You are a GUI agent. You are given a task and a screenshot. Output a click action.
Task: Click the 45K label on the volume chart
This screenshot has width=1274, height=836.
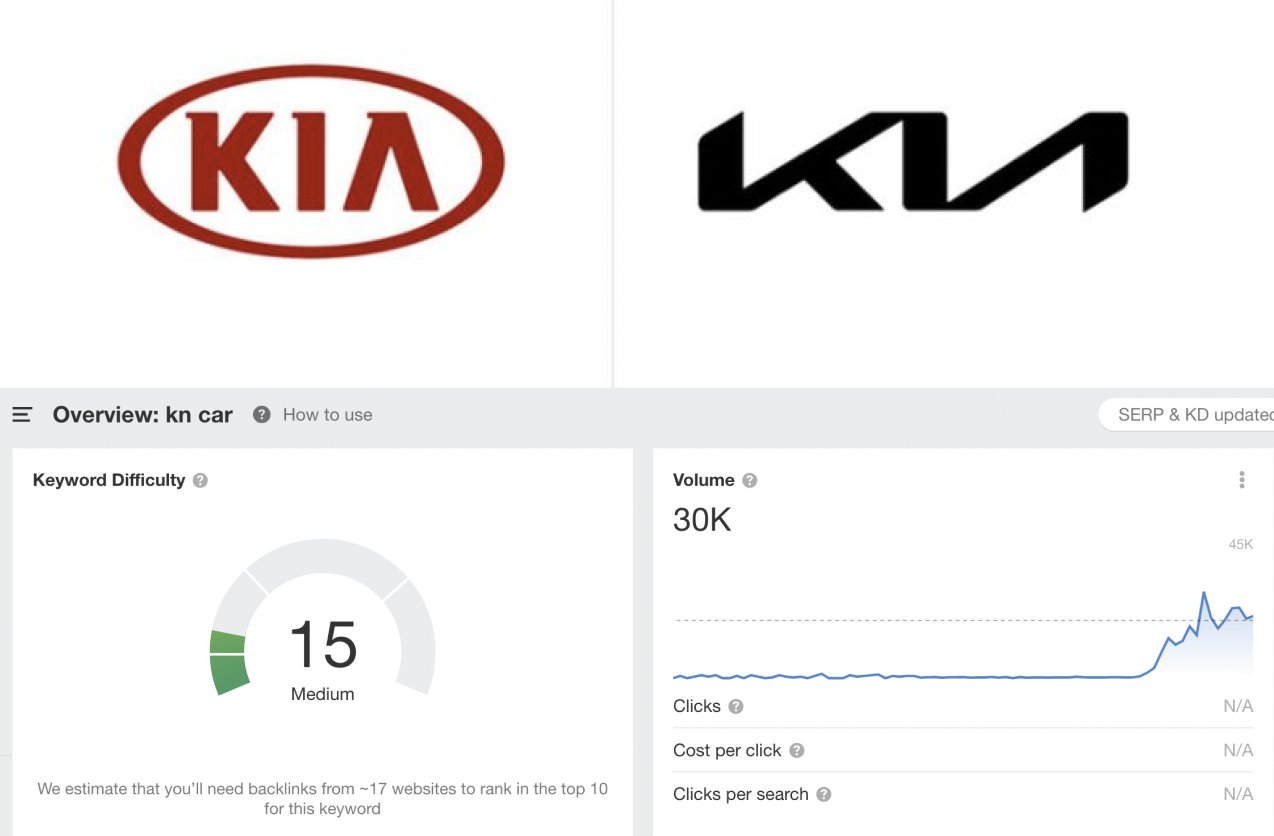[x=1240, y=545]
